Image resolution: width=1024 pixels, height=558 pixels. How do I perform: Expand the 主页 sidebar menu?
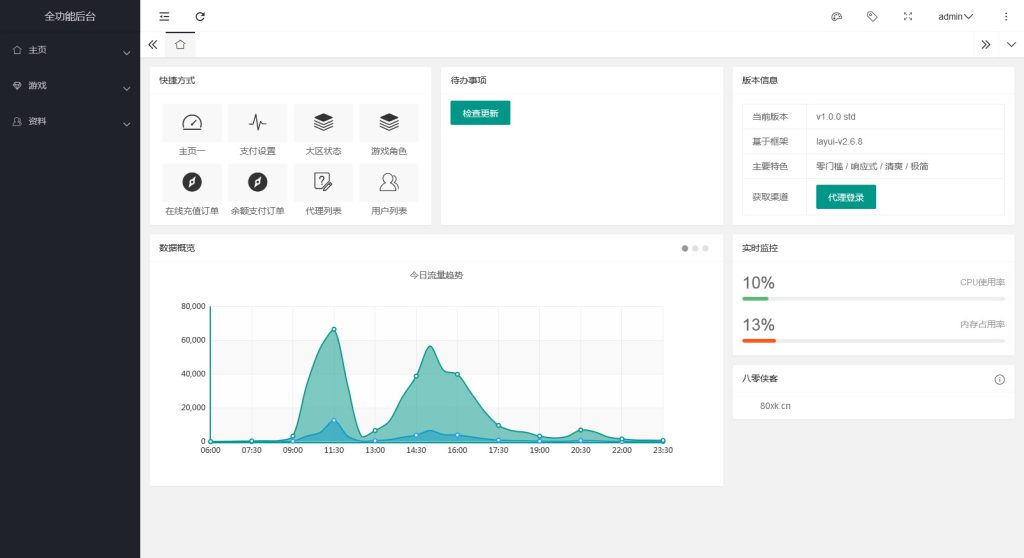69,50
